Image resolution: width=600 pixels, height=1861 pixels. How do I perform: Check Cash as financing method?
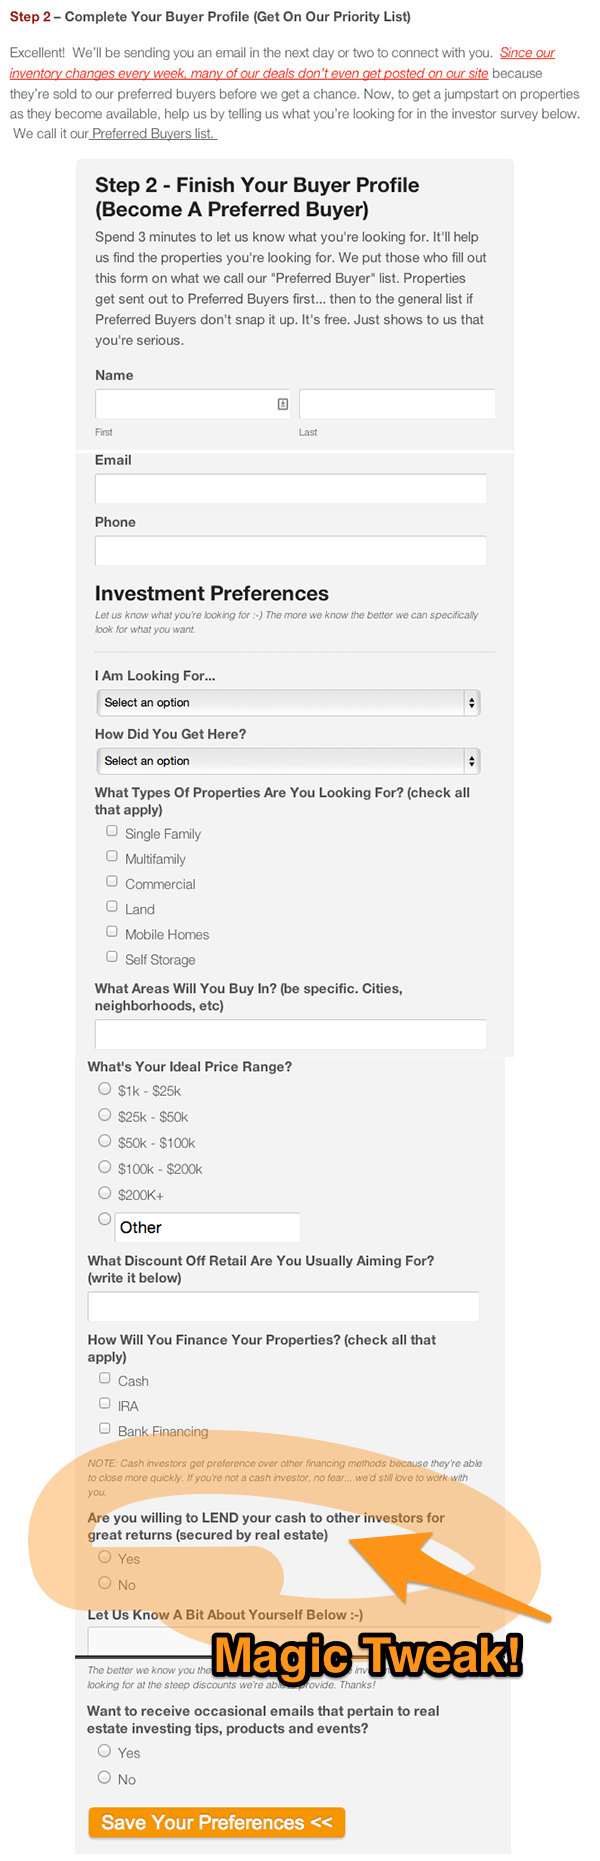pos(105,1378)
